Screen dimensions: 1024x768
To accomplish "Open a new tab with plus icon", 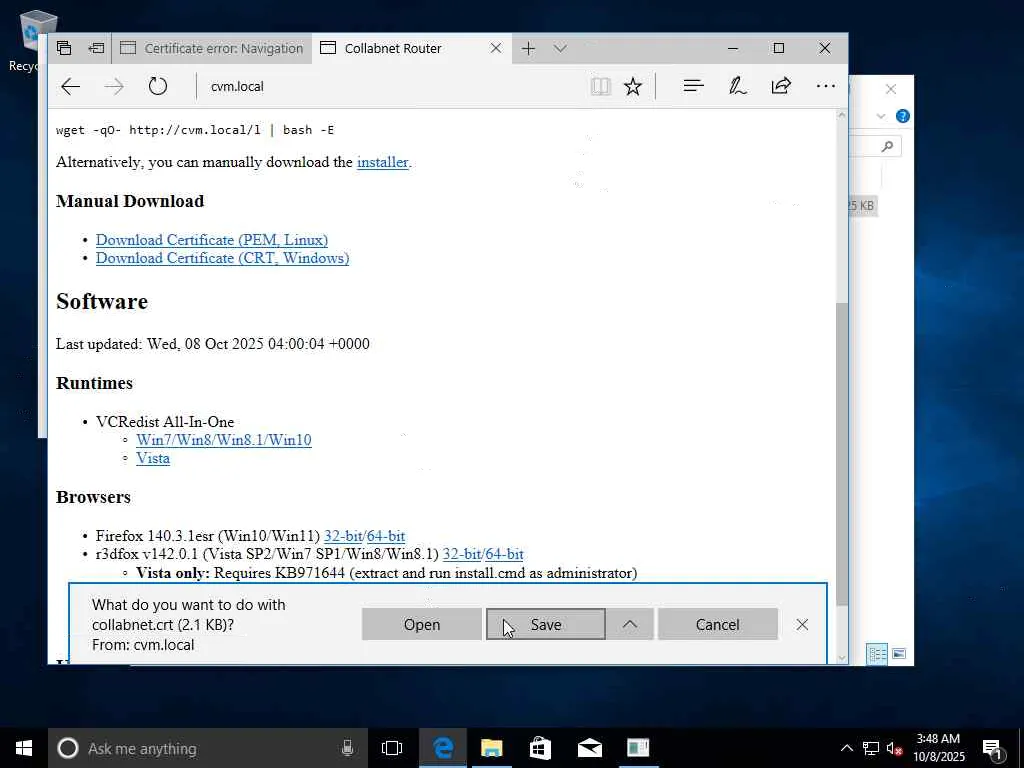I will coord(528,48).
